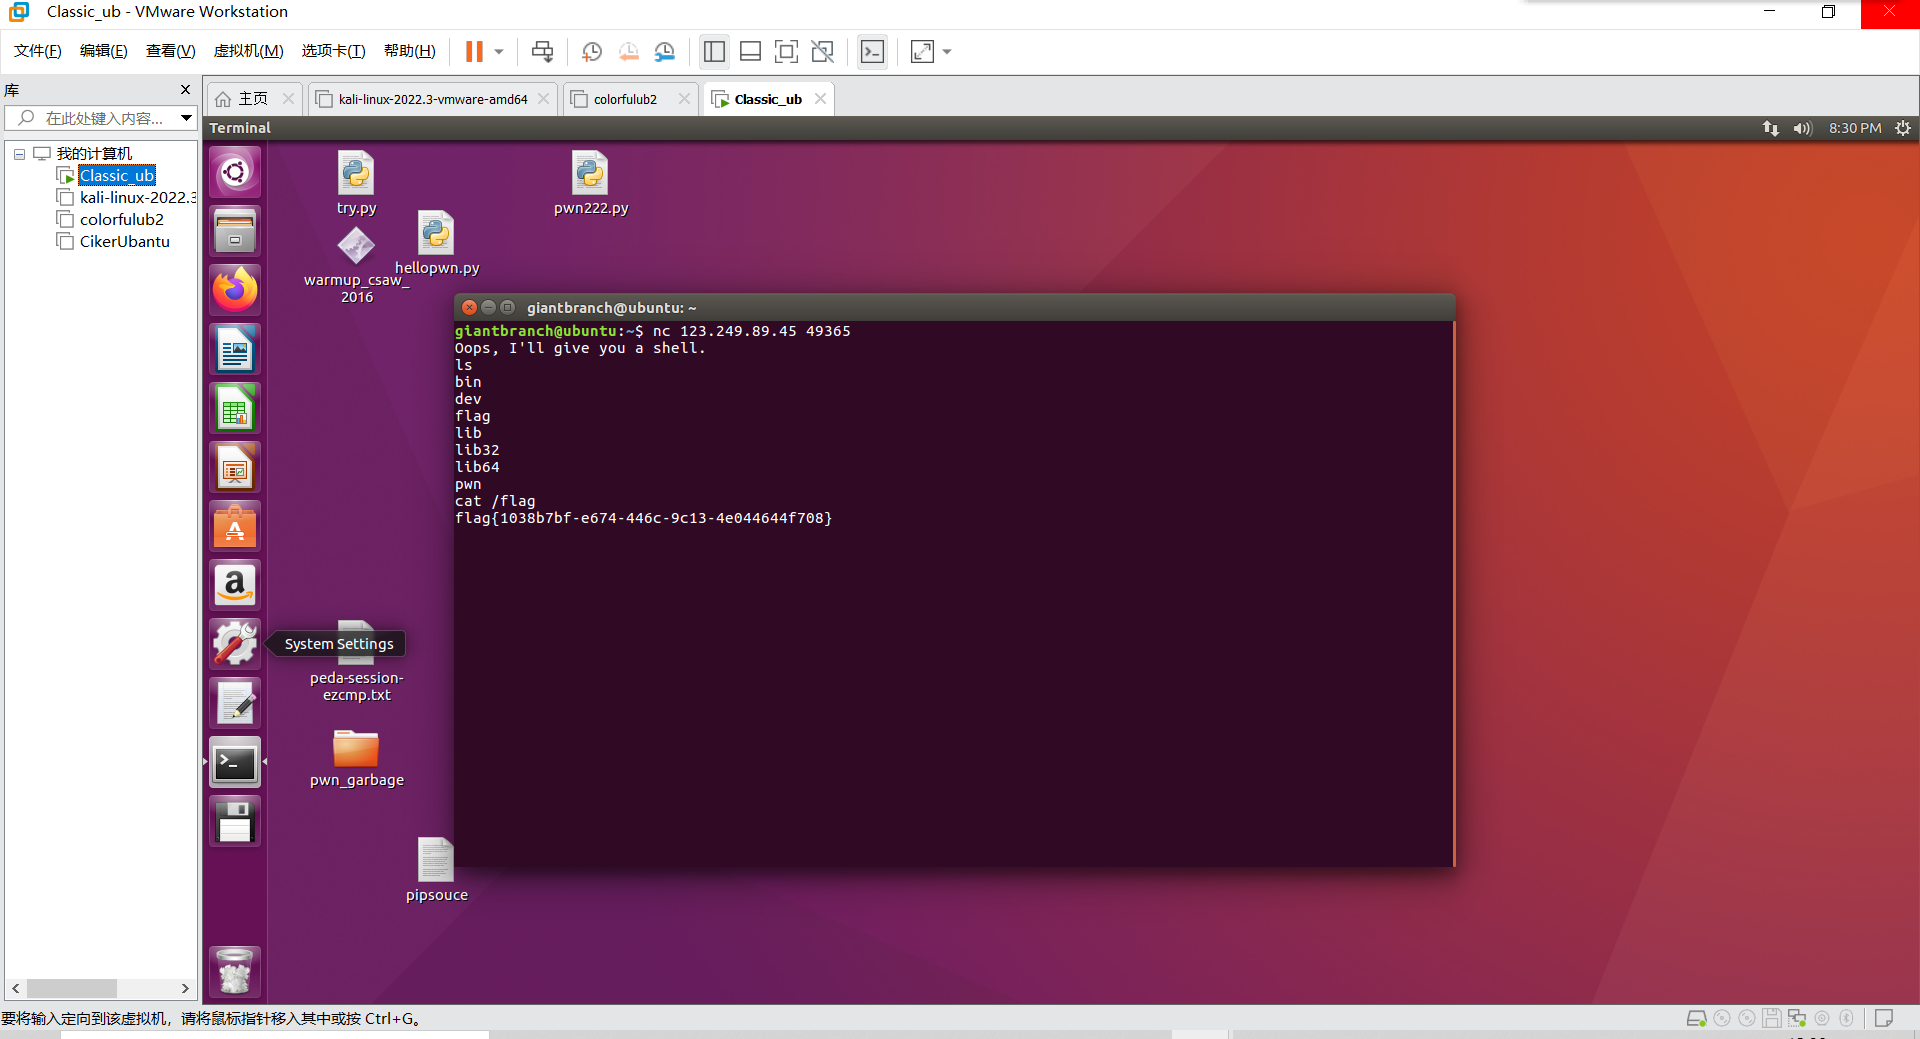Enter full screen mode via toolbar icon
Screen dimensions: 1920x1039
tap(786, 51)
